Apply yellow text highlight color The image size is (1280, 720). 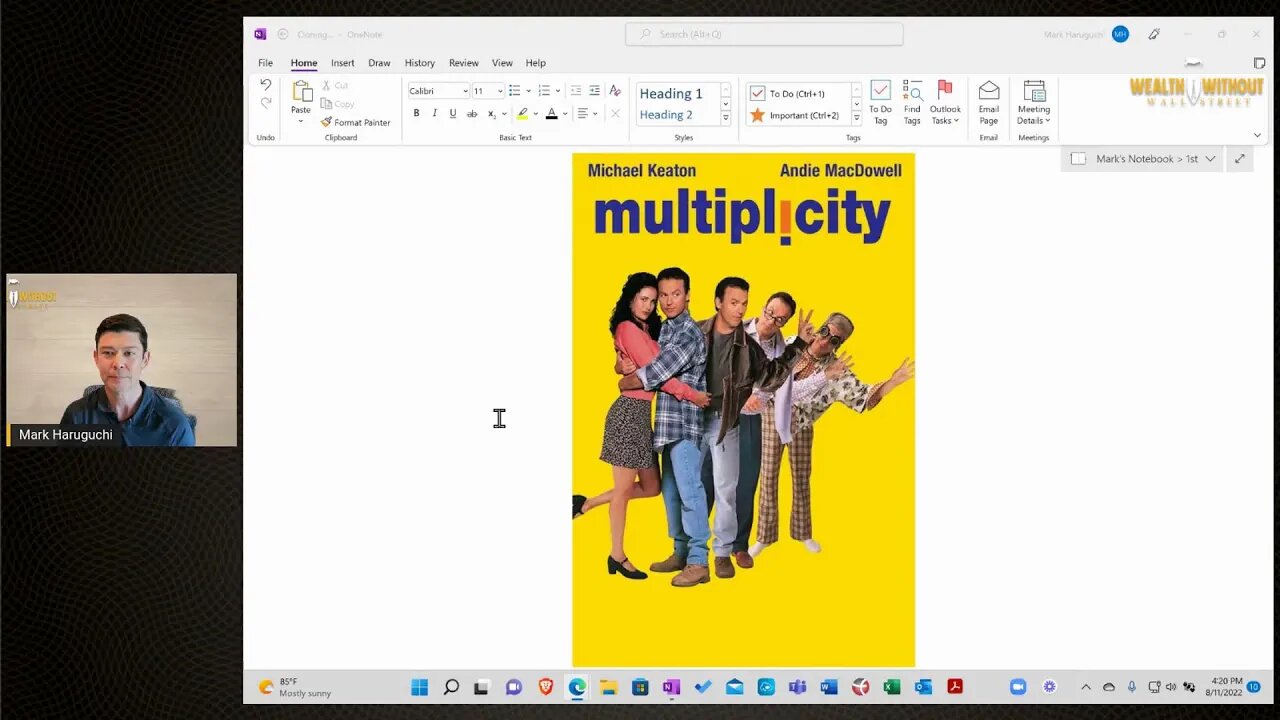coord(522,114)
